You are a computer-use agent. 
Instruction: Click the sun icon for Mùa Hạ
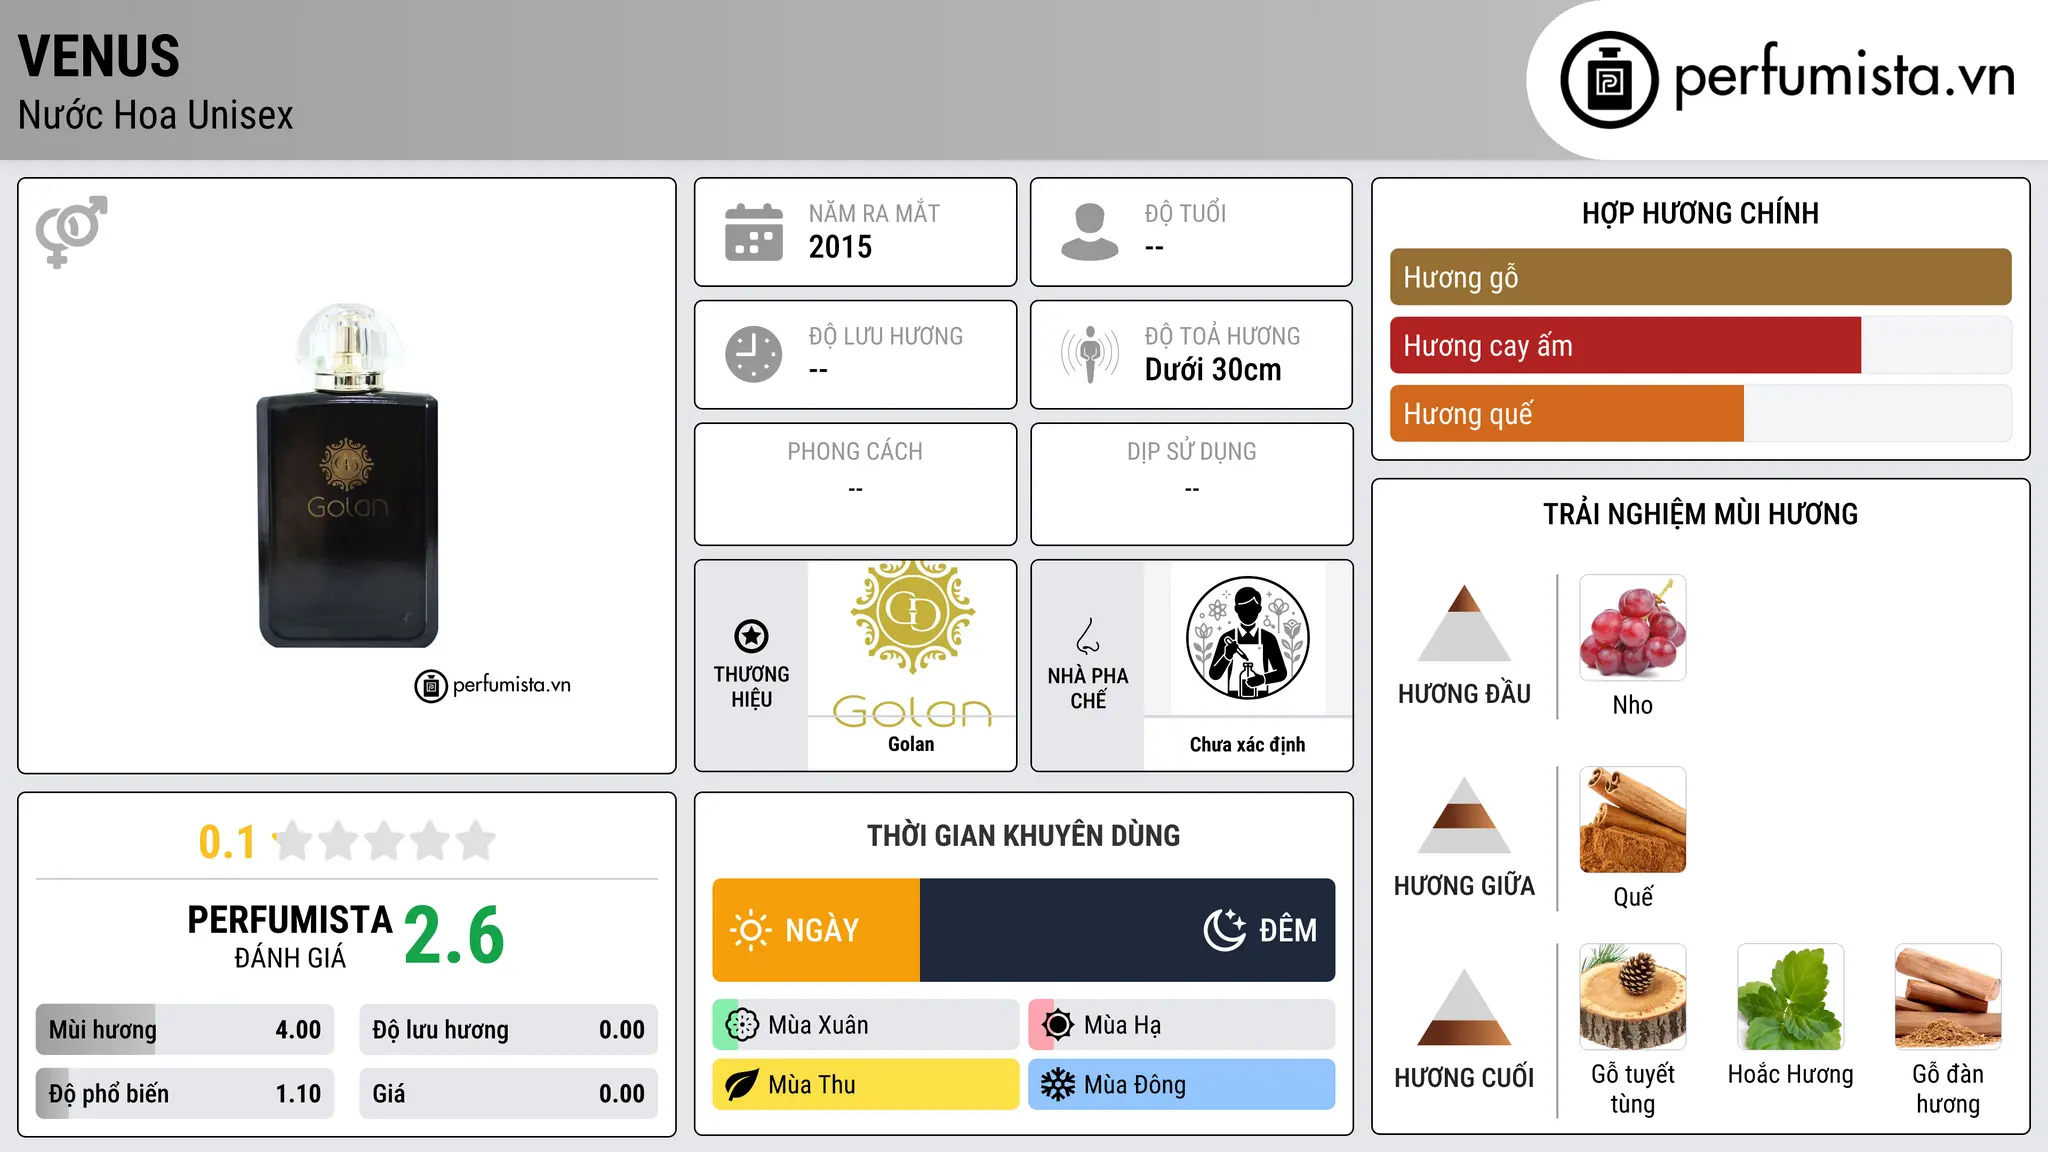pyautogui.click(x=1058, y=1025)
